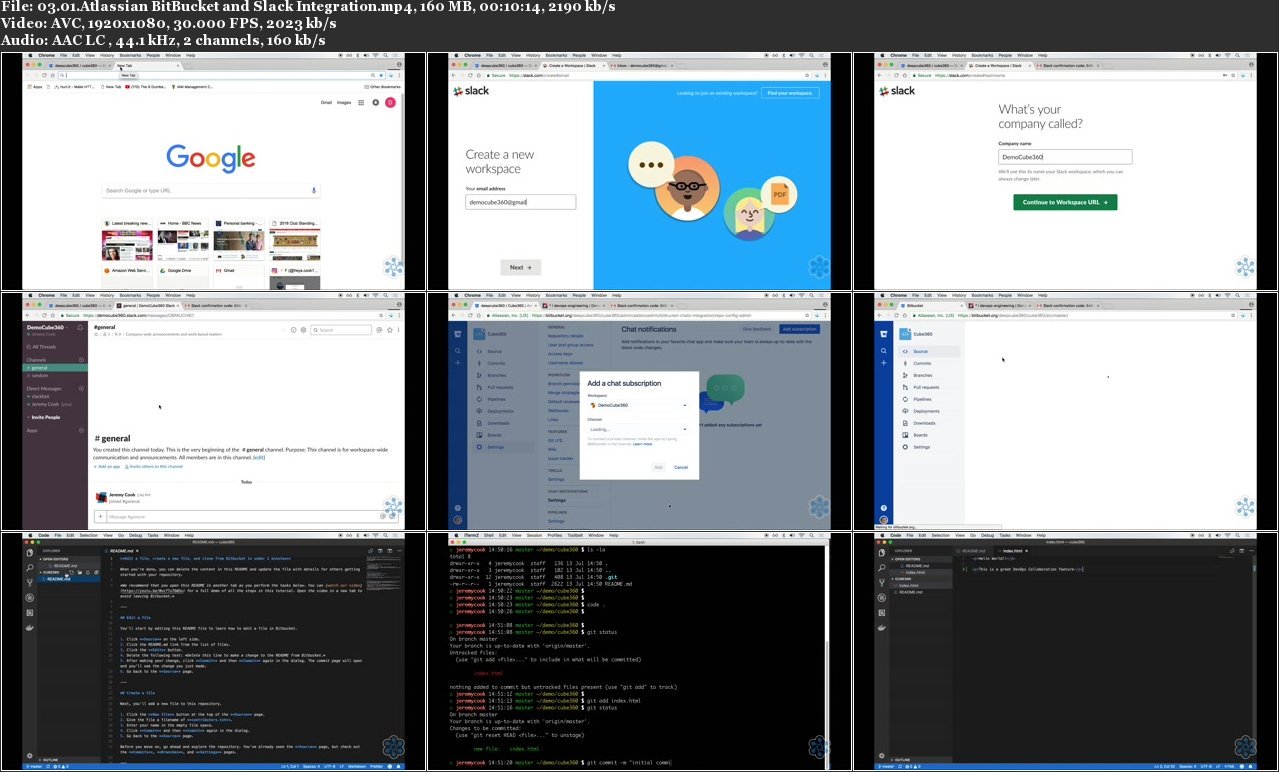1279x772 pixels.
Task: Open the Home - BBC News thumbnail tile
Action: click(183, 239)
